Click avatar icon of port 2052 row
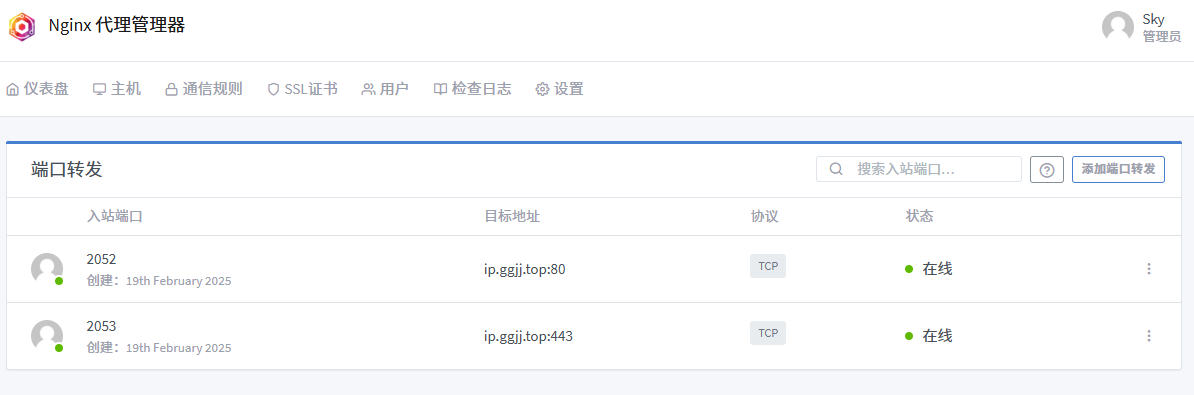Image resolution: width=1194 pixels, height=395 pixels. click(46, 269)
